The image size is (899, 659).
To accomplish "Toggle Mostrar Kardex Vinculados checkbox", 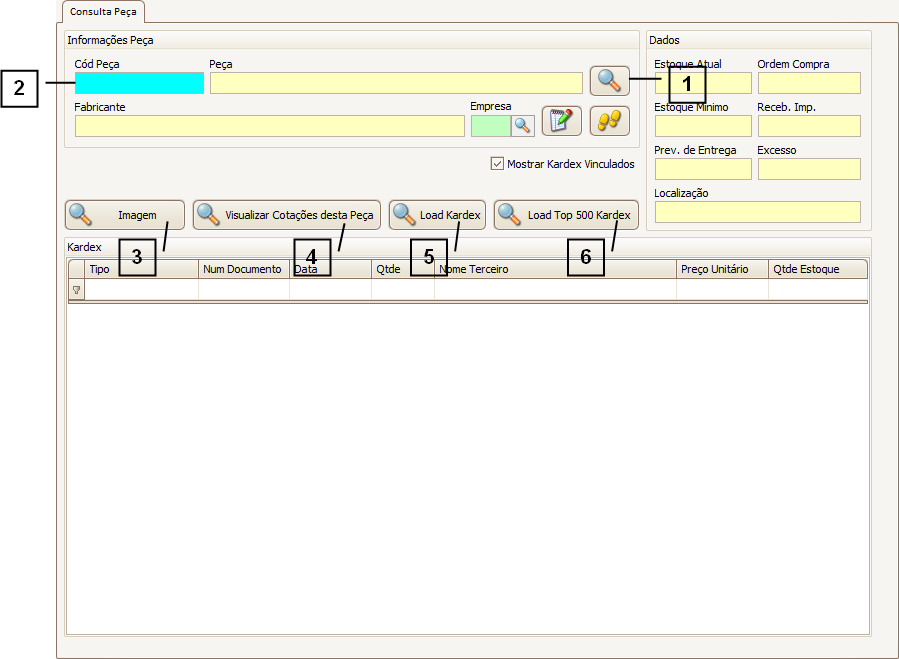I will [x=497, y=164].
